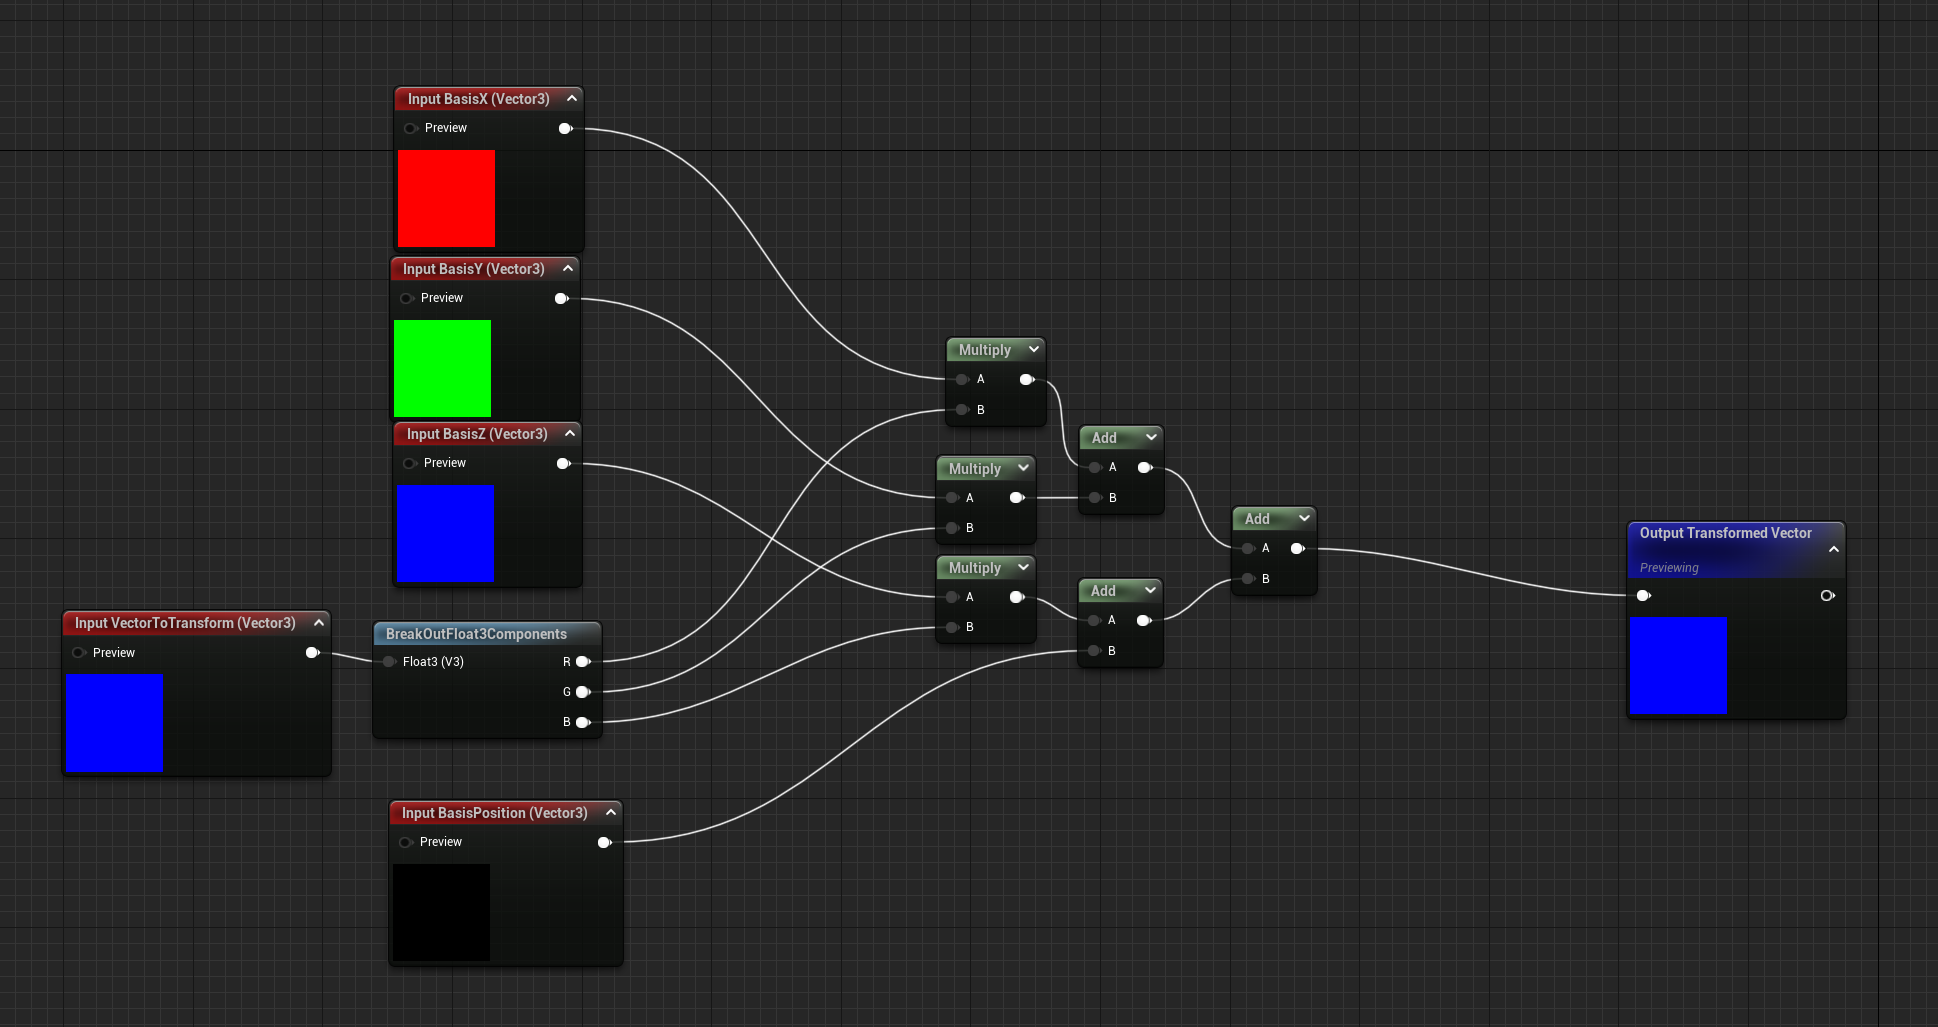Viewport: 1938px width, 1027px height.
Task: Toggle Preview on the Input BasisY node
Action: click(x=406, y=298)
